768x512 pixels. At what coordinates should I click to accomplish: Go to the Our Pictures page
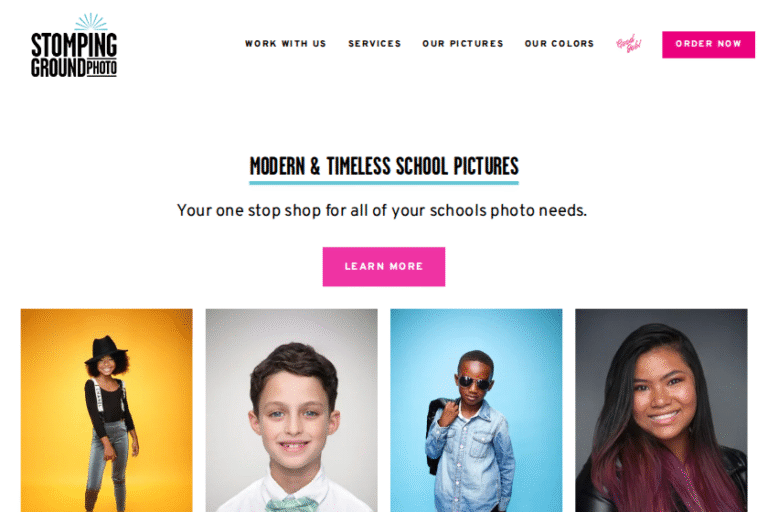pos(463,44)
